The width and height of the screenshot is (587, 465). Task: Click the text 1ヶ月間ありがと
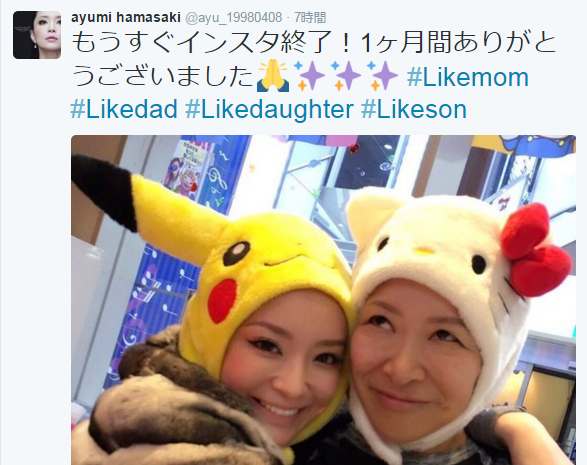[459, 42]
